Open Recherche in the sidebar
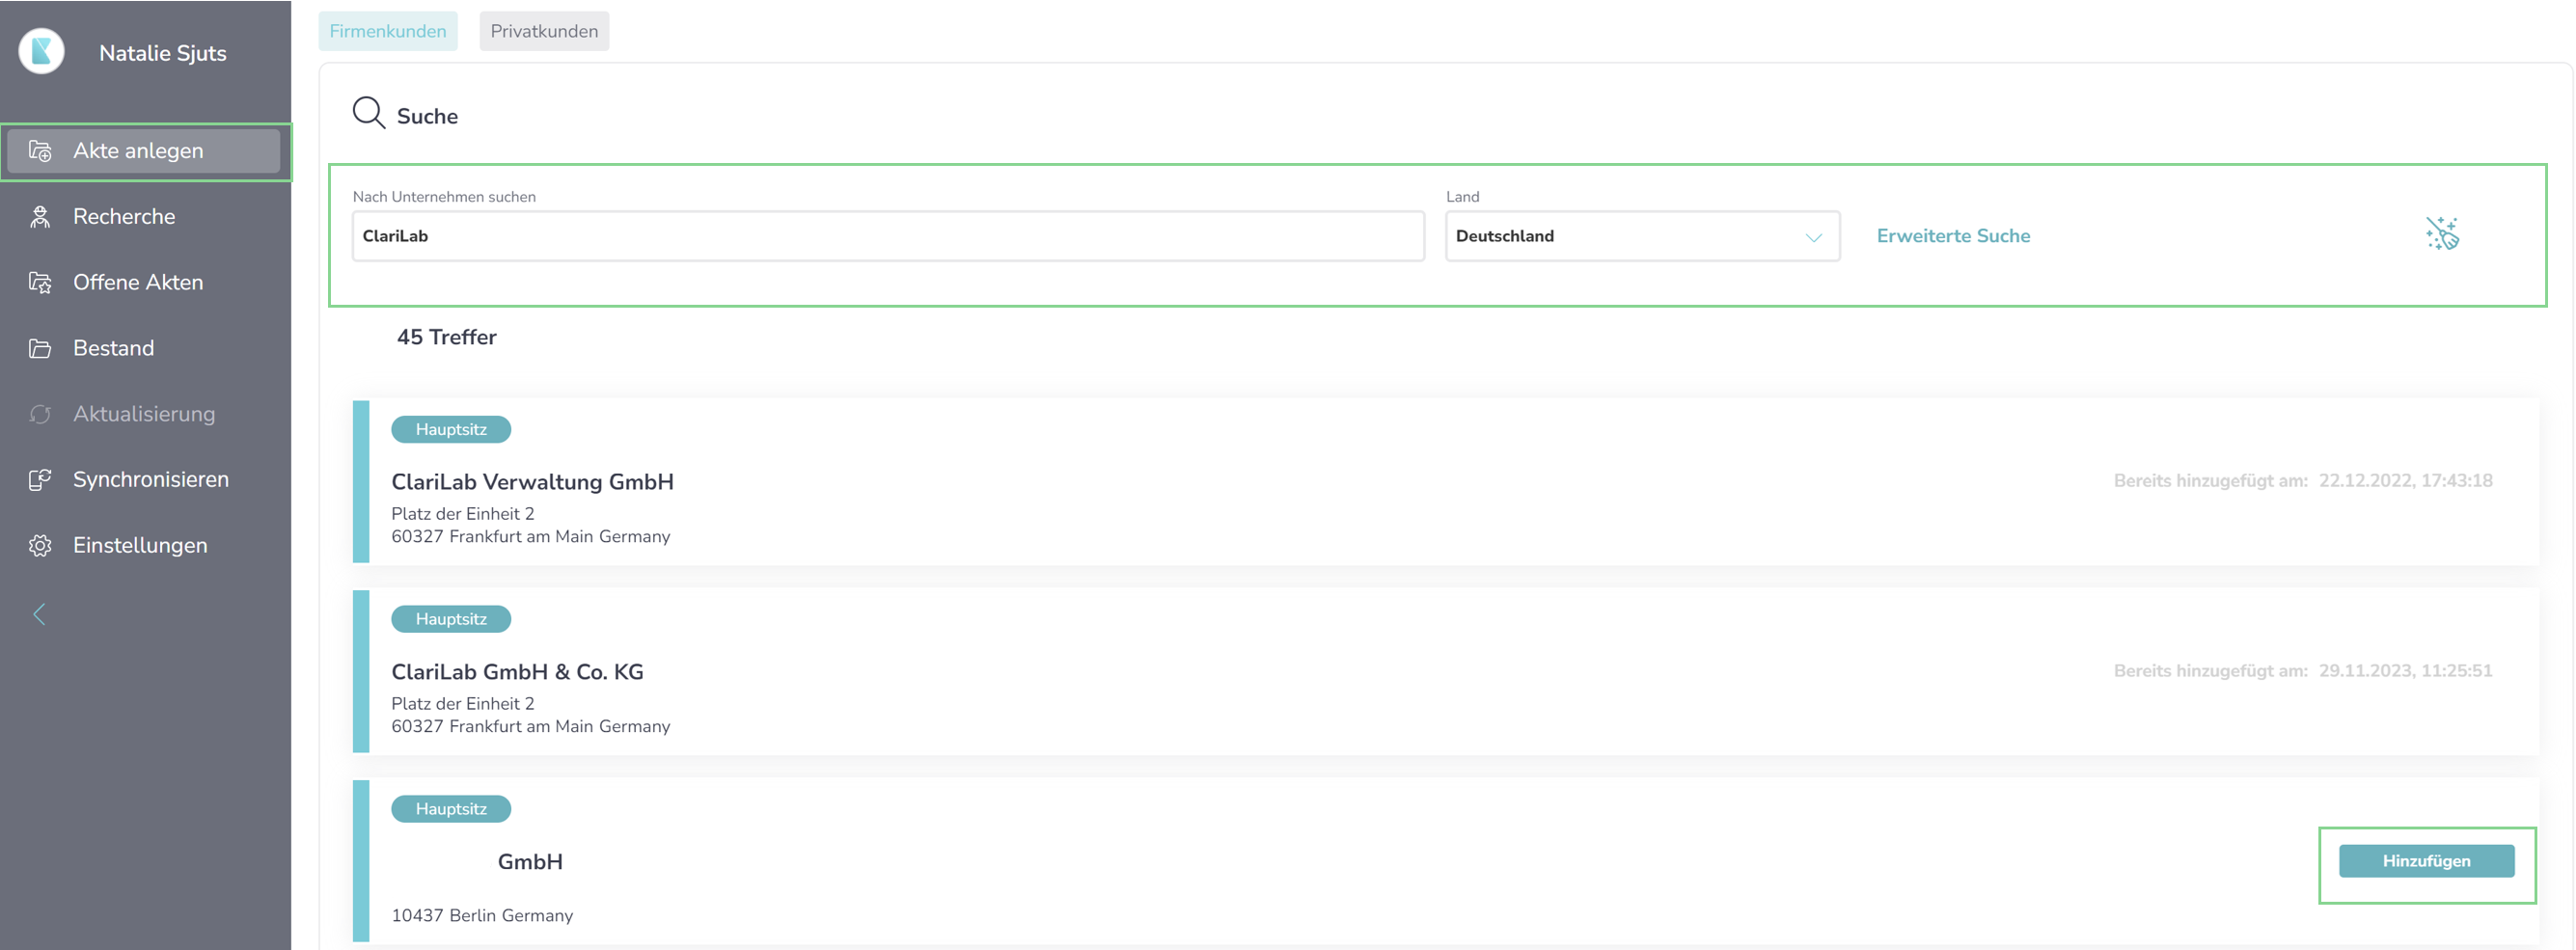Screen dimensions: 2576x950 pos(144,217)
